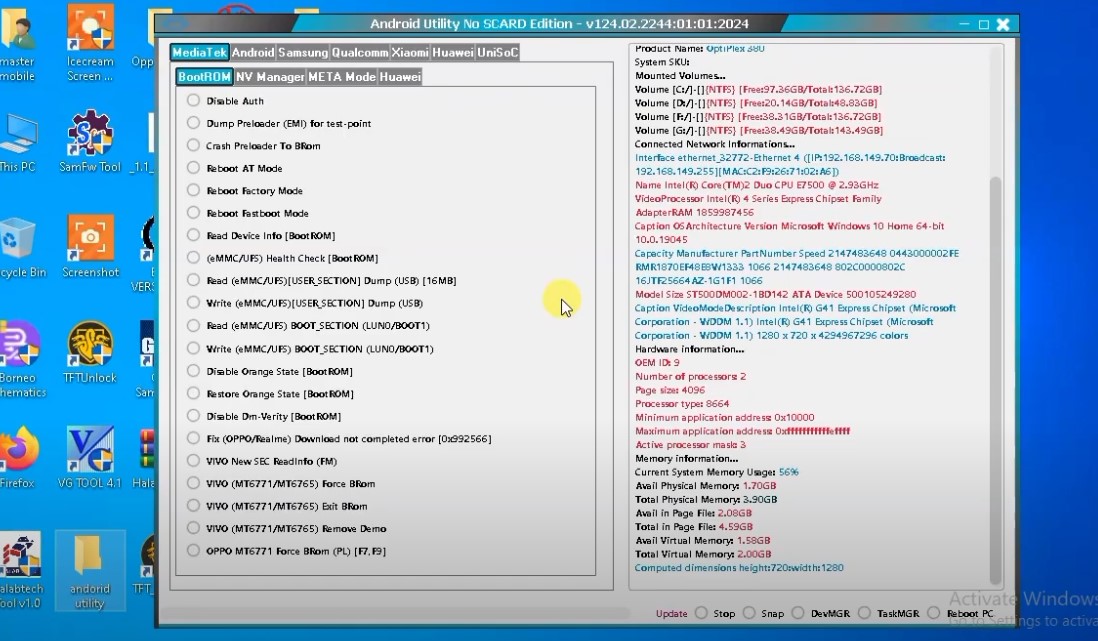Screen dimensions: 1098x641
Task: Open the andorid utility folder
Action: click(90, 571)
